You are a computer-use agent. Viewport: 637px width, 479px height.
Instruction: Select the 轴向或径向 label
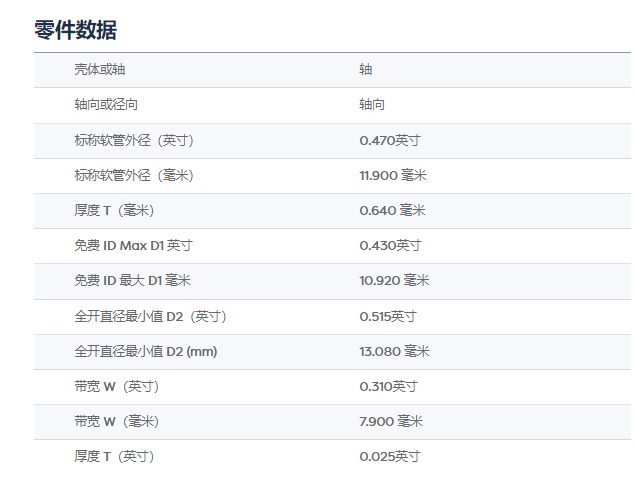pyautogui.click(x=106, y=105)
